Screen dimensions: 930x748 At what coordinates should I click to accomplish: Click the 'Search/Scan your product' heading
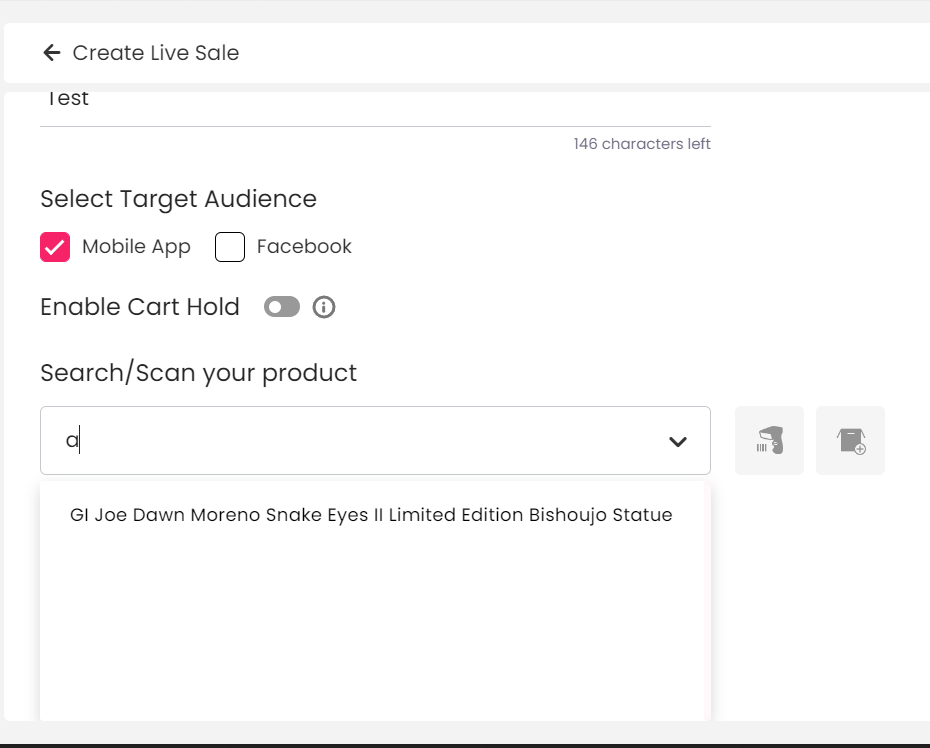point(199,373)
